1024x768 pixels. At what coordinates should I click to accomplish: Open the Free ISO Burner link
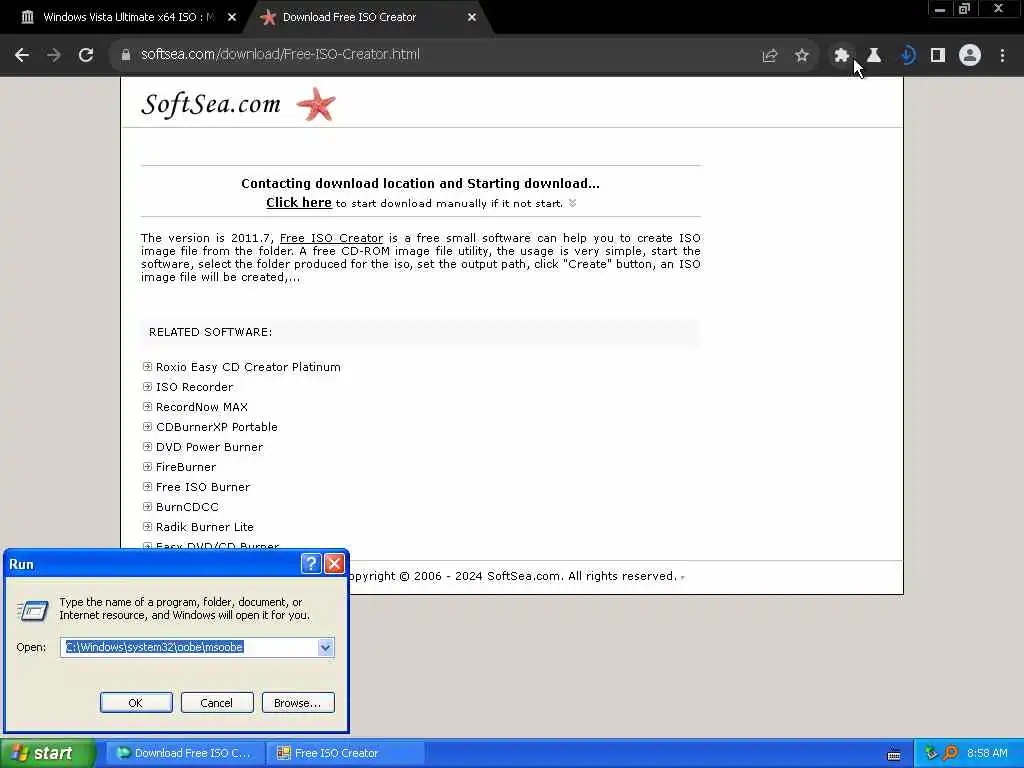click(x=202, y=487)
